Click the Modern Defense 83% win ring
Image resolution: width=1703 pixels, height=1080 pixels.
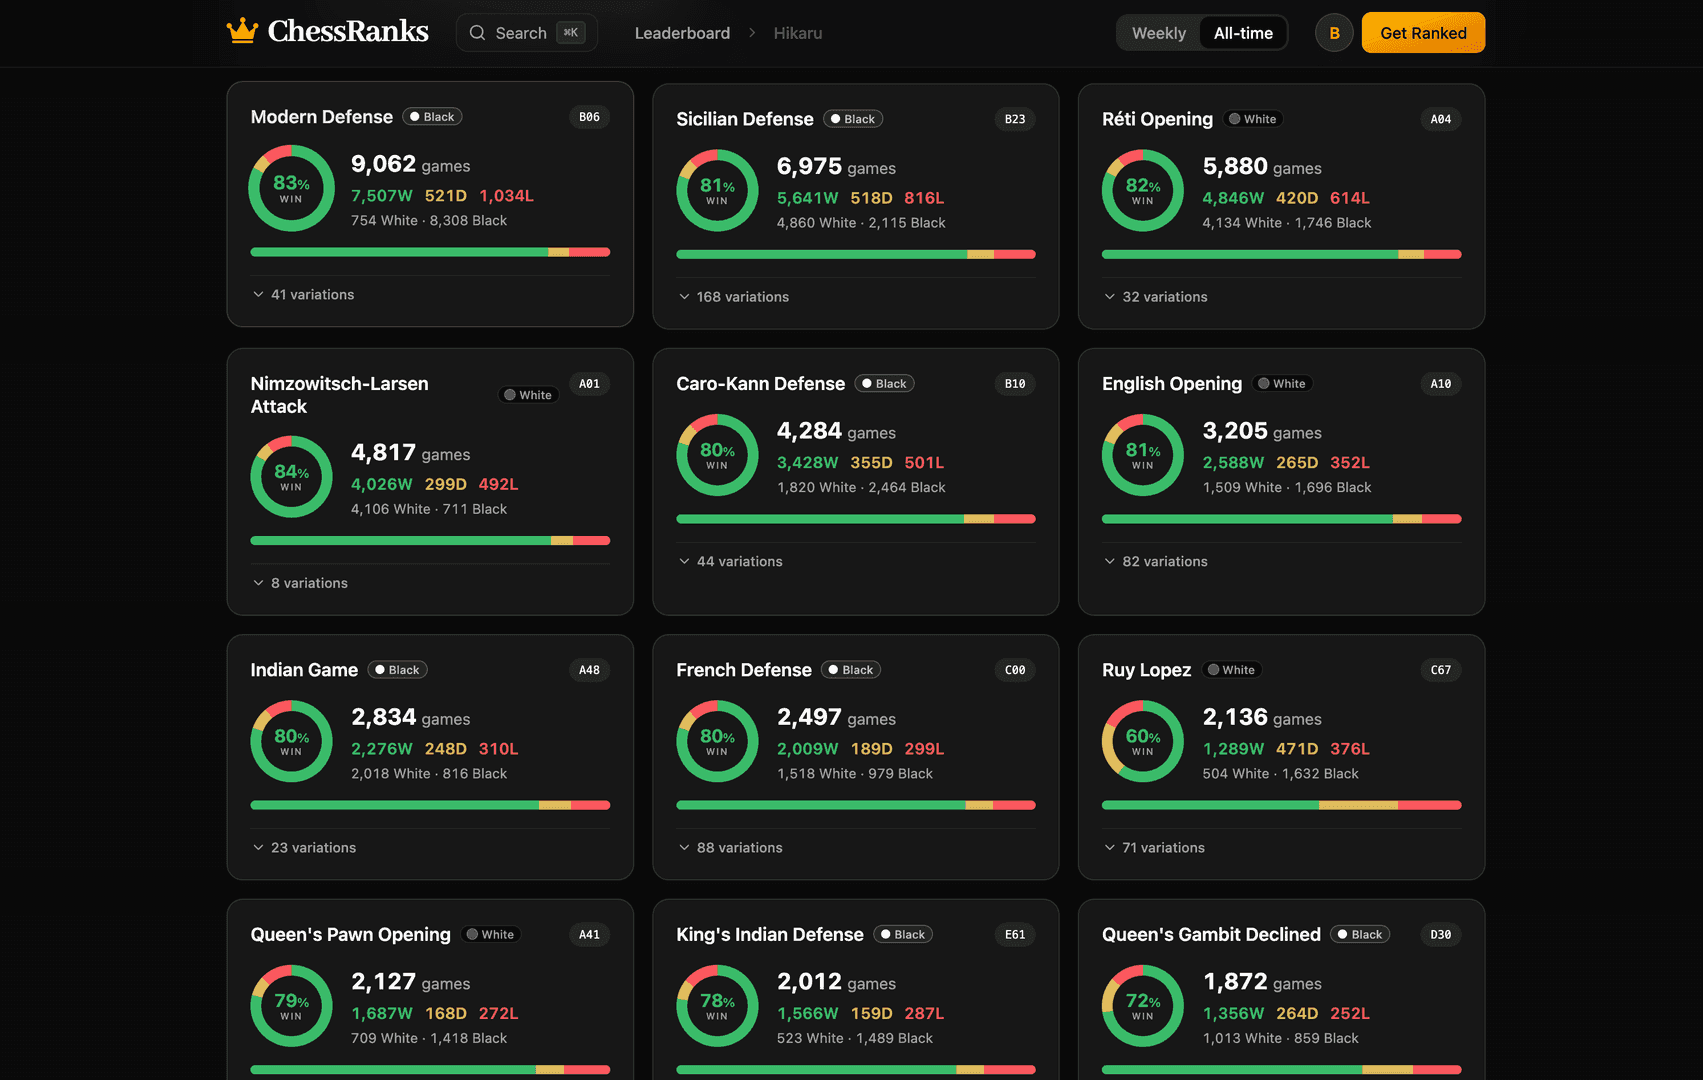291,188
